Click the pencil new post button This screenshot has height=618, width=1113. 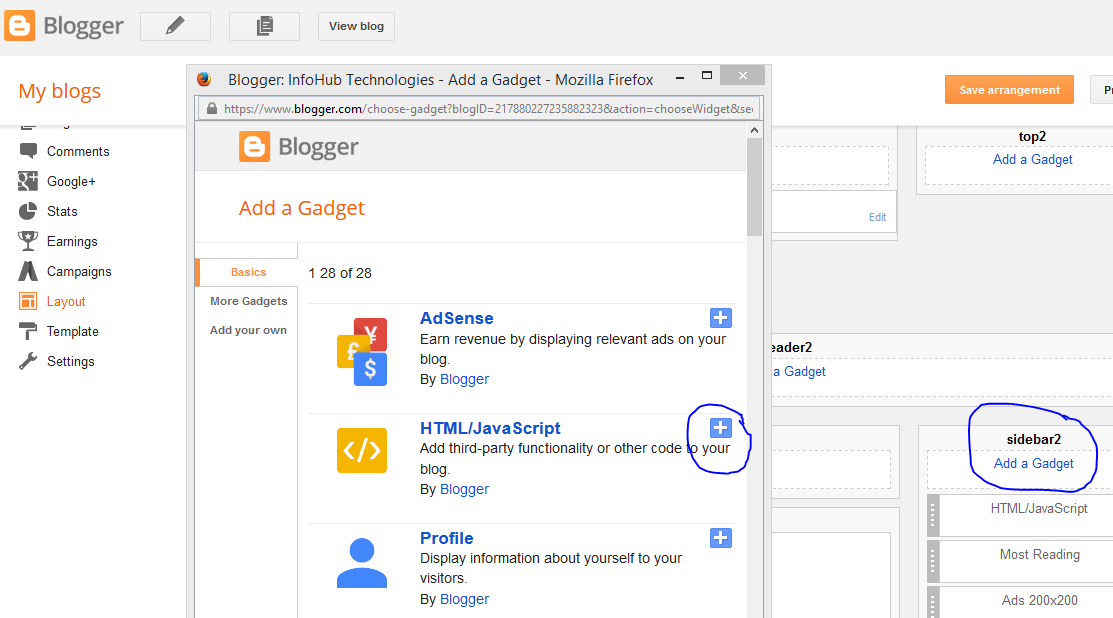[x=175, y=26]
